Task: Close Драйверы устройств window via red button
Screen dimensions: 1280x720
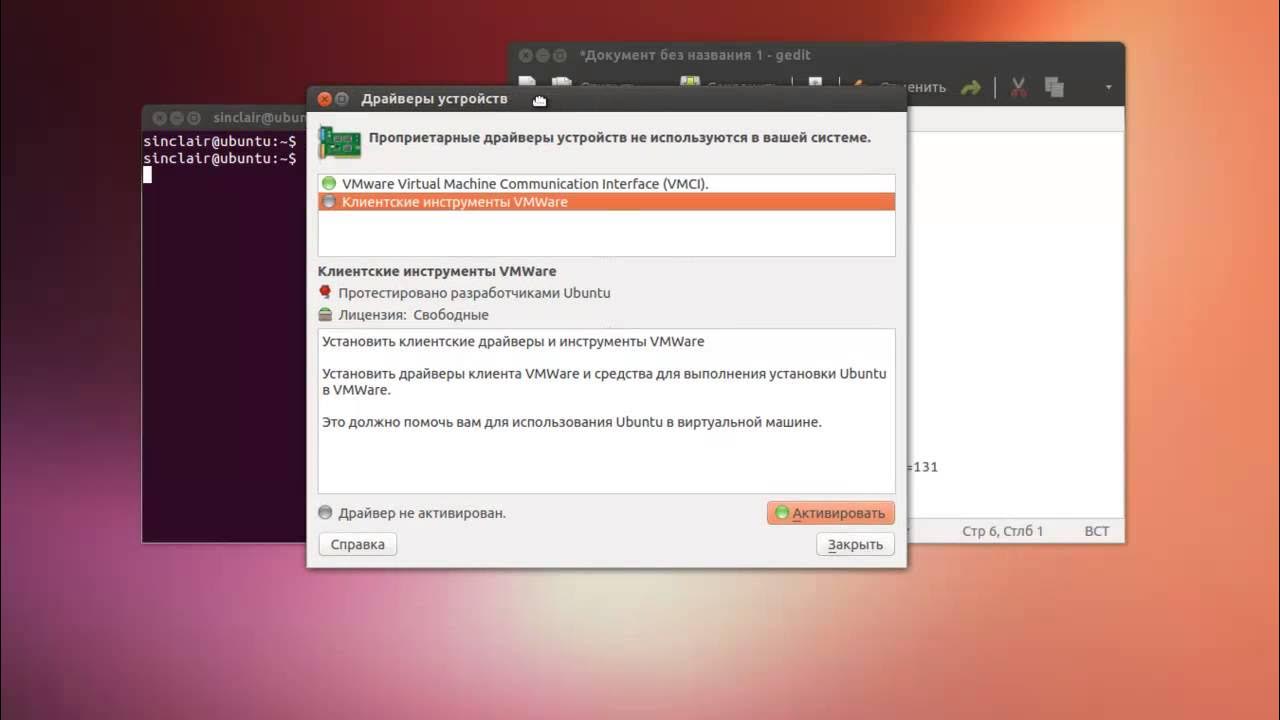Action: [324, 99]
